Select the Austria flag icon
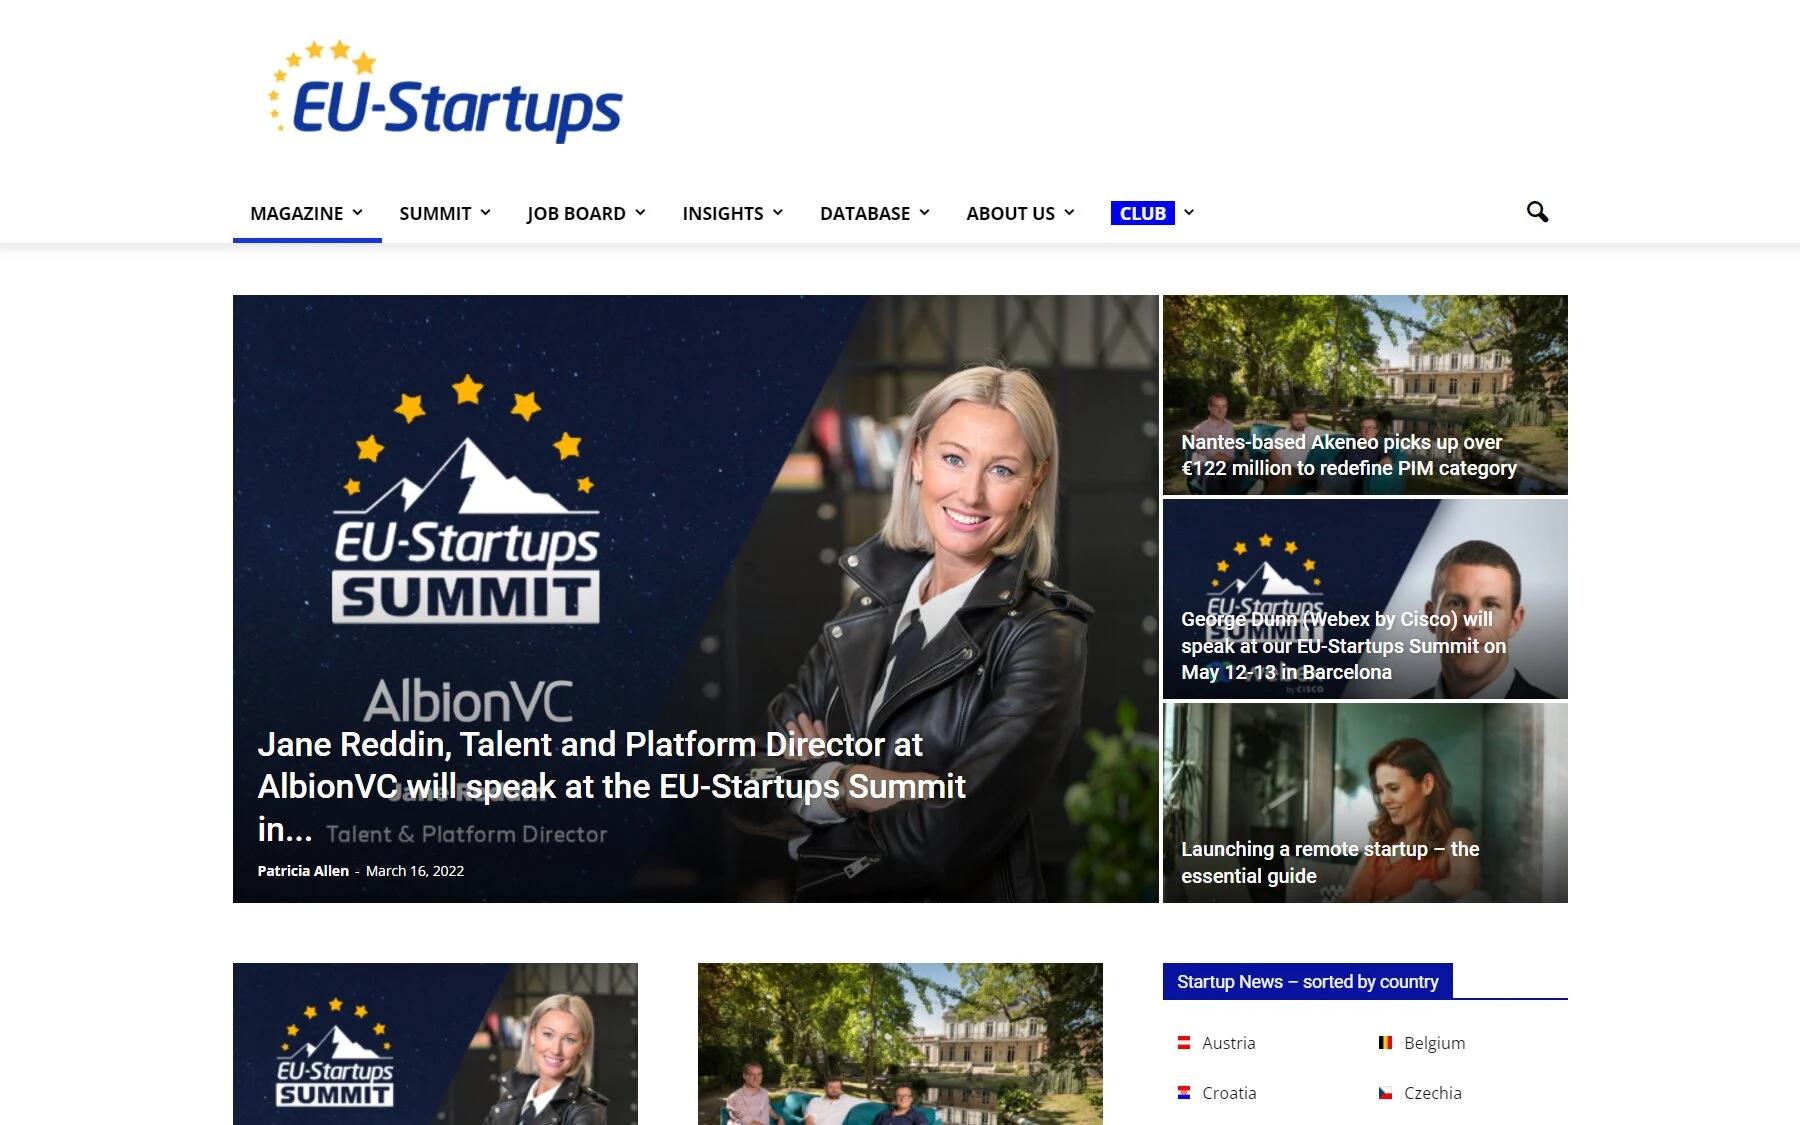This screenshot has width=1800, height=1125. pyautogui.click(x=1184, y=1043)
